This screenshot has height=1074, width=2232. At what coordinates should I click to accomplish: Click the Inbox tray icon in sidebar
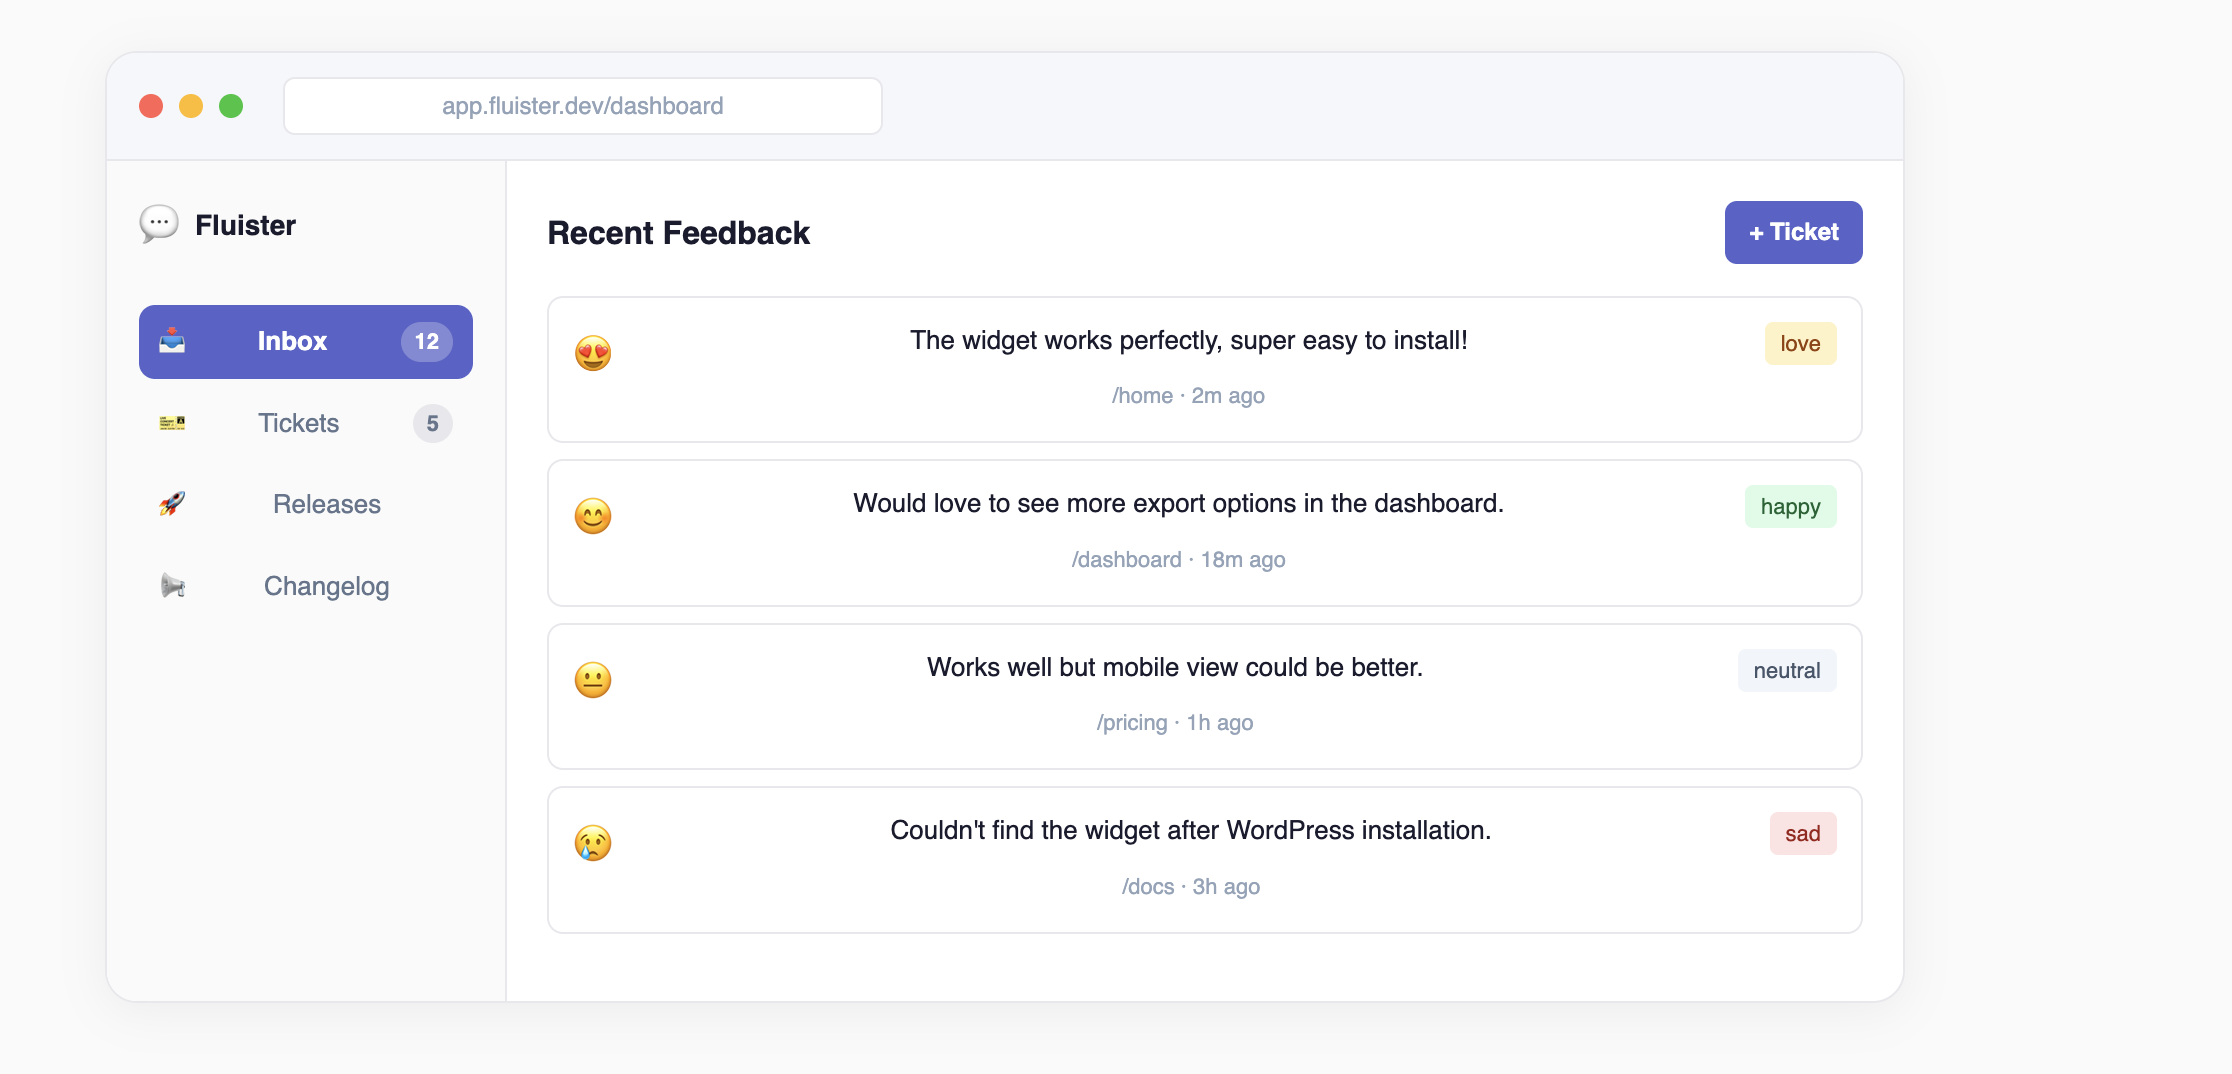(x=172, y=341)
